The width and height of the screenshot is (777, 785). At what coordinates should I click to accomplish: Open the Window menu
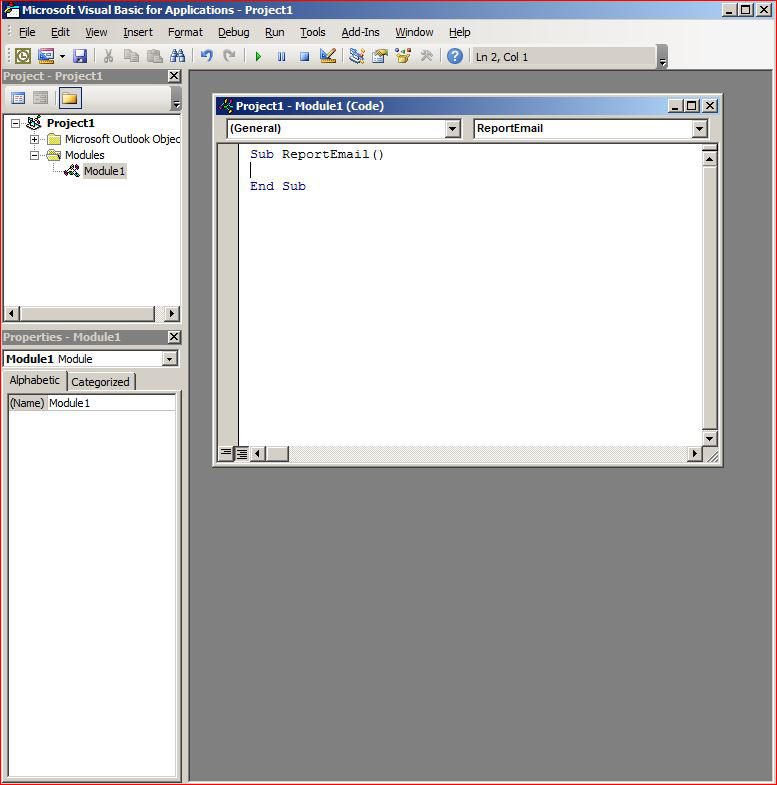414,32
